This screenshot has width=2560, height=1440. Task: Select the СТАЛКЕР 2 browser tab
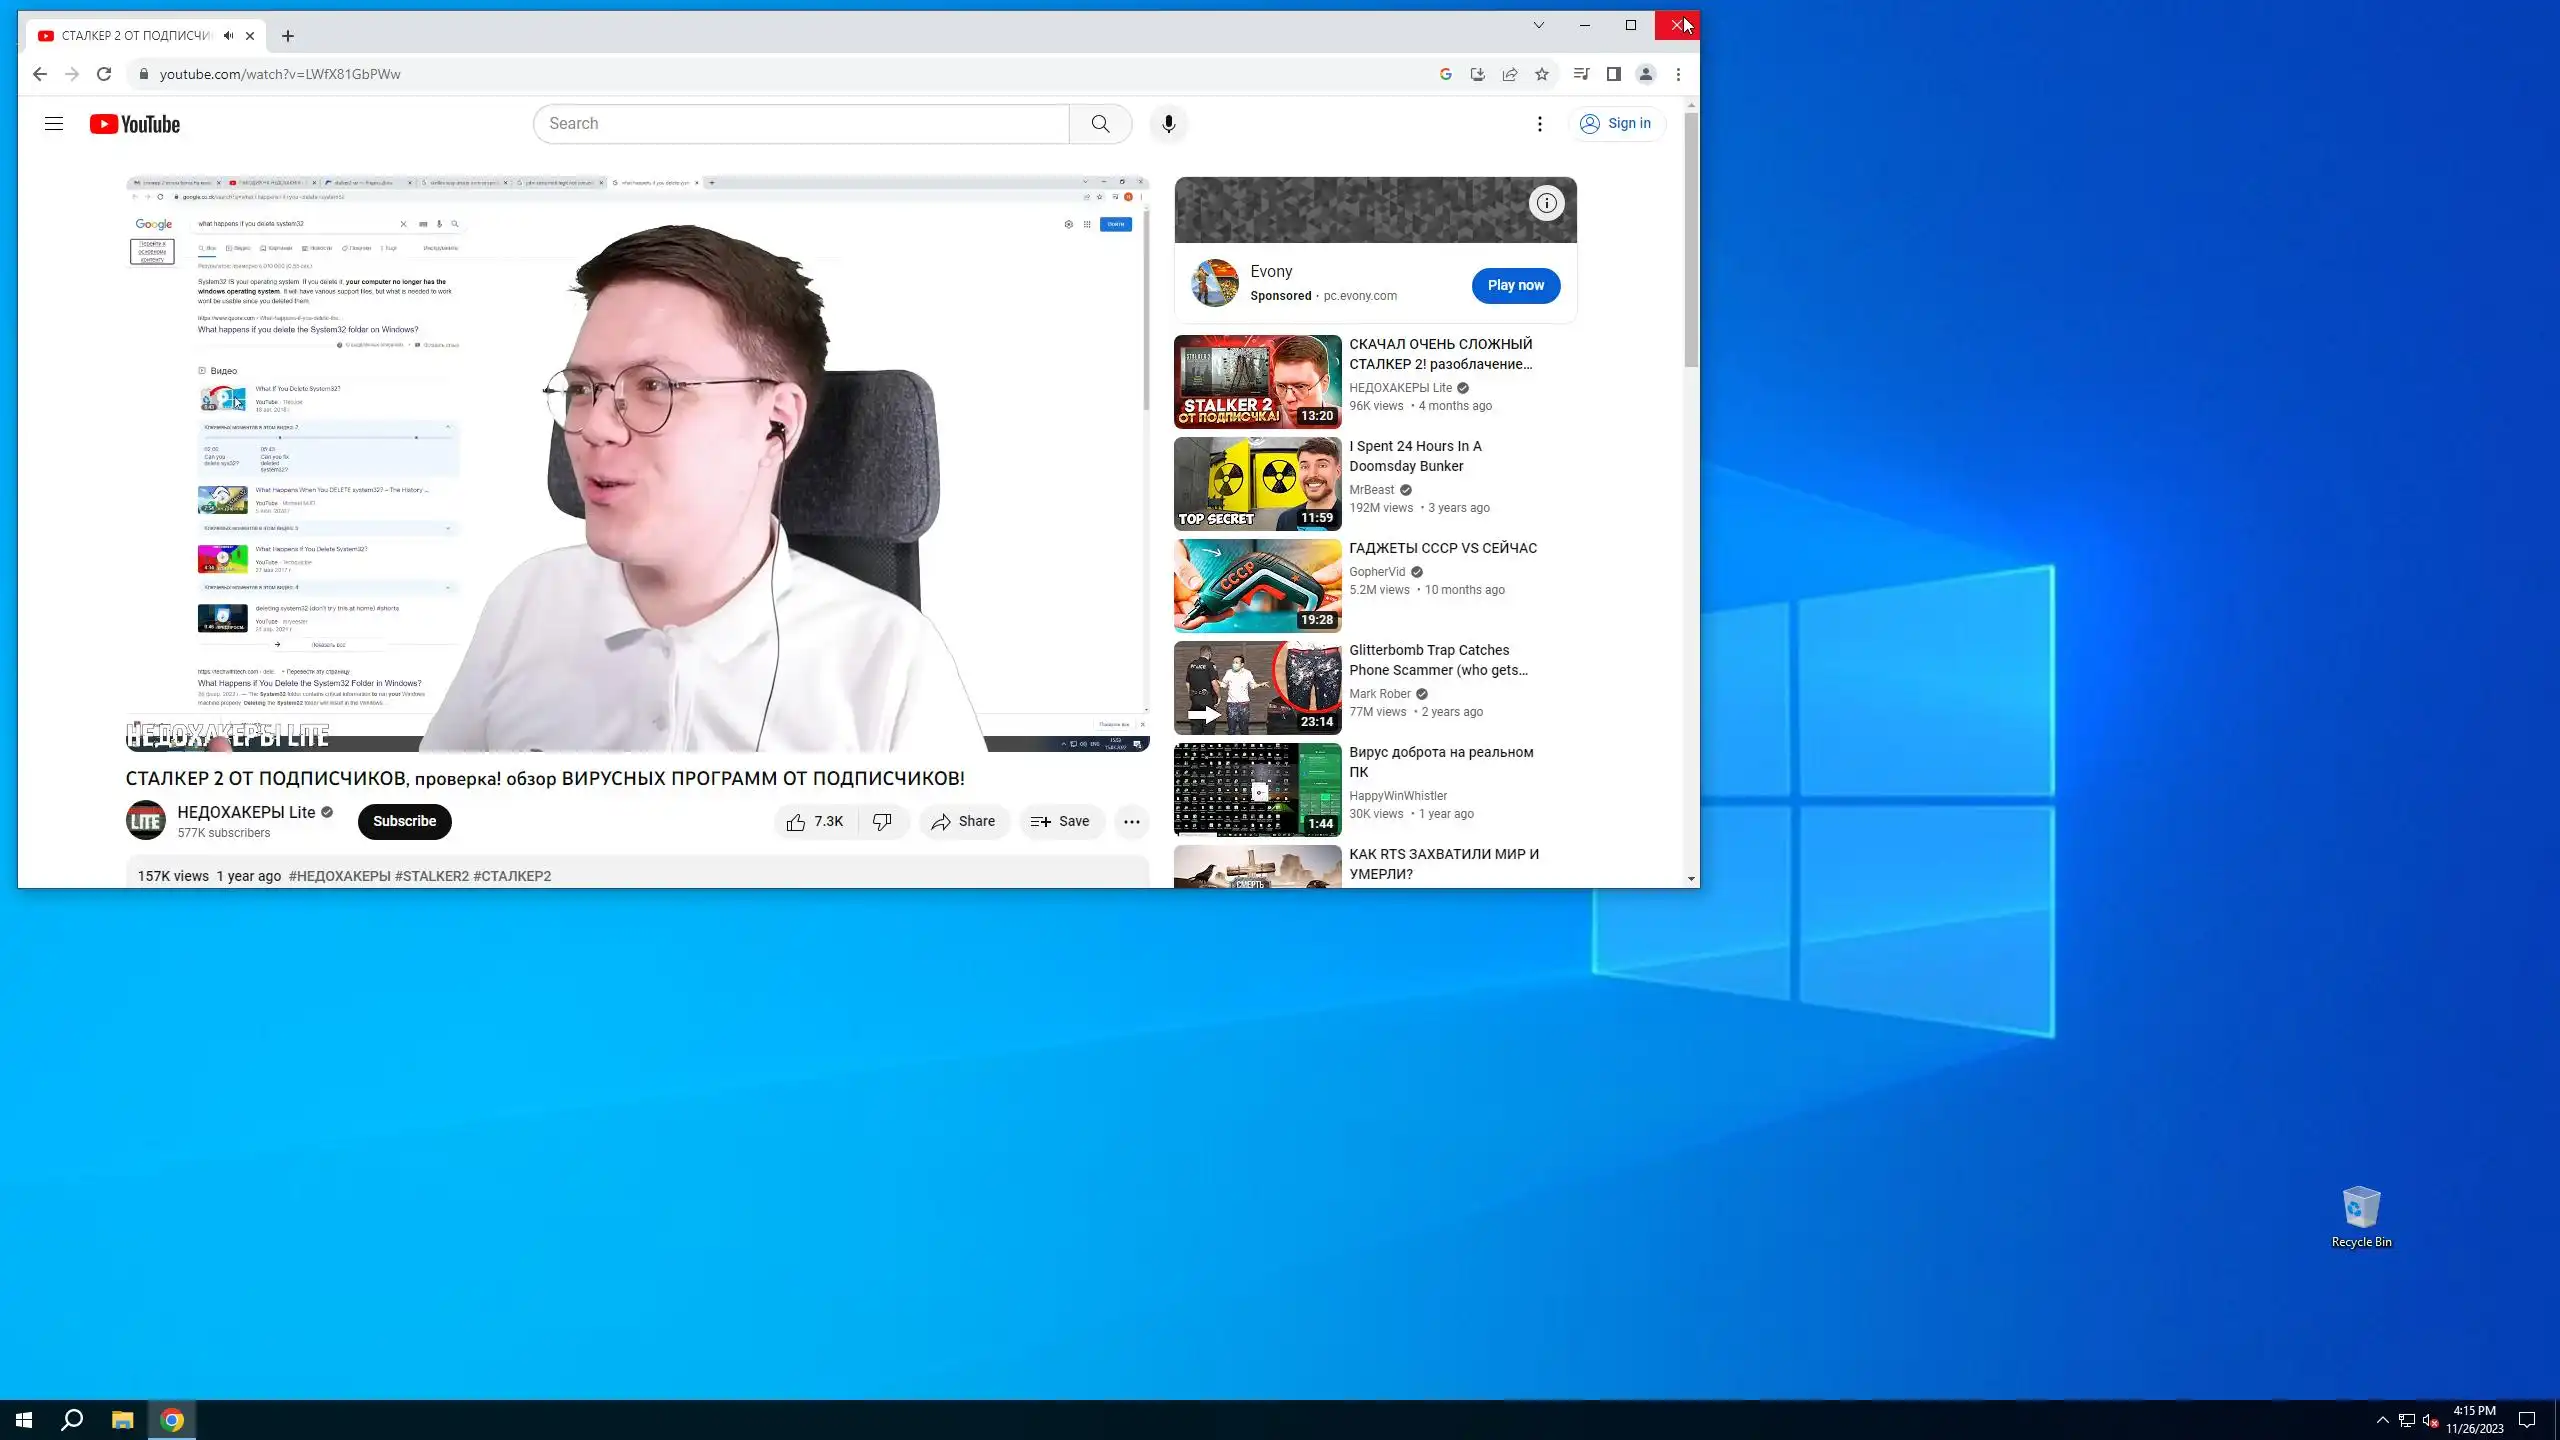135,36
